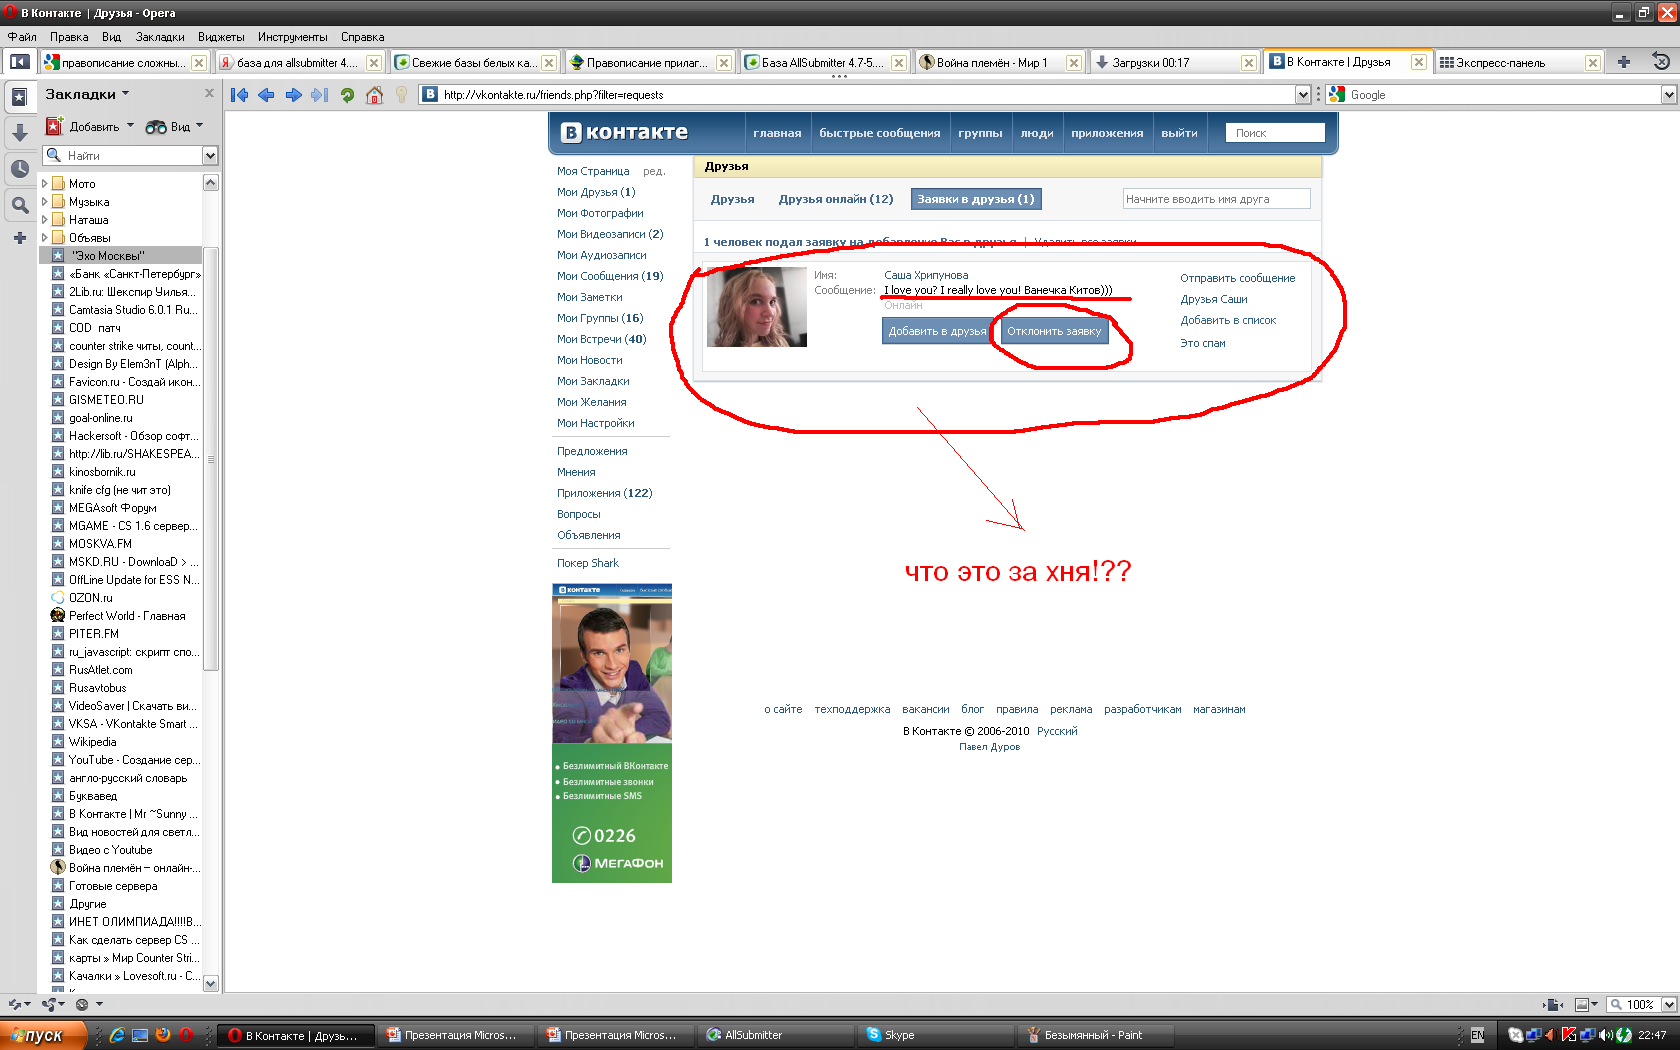The image size is (1680, 1050).
Task: Go to the Home page icon
Action: tap(374, 95)
